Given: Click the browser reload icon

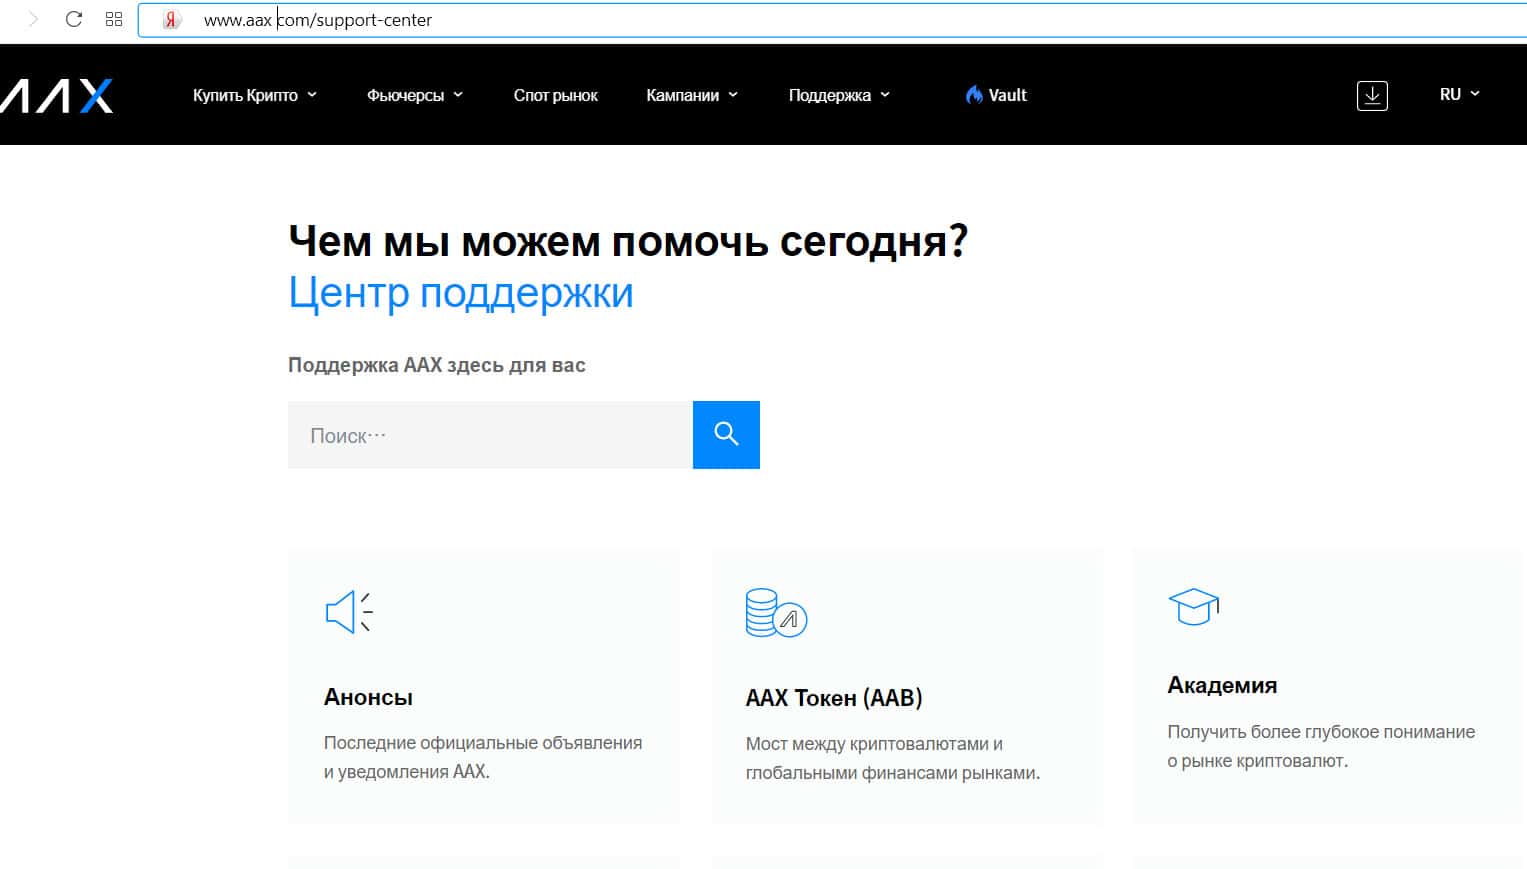Looking at the screenshot, I should tap(73, 19).
